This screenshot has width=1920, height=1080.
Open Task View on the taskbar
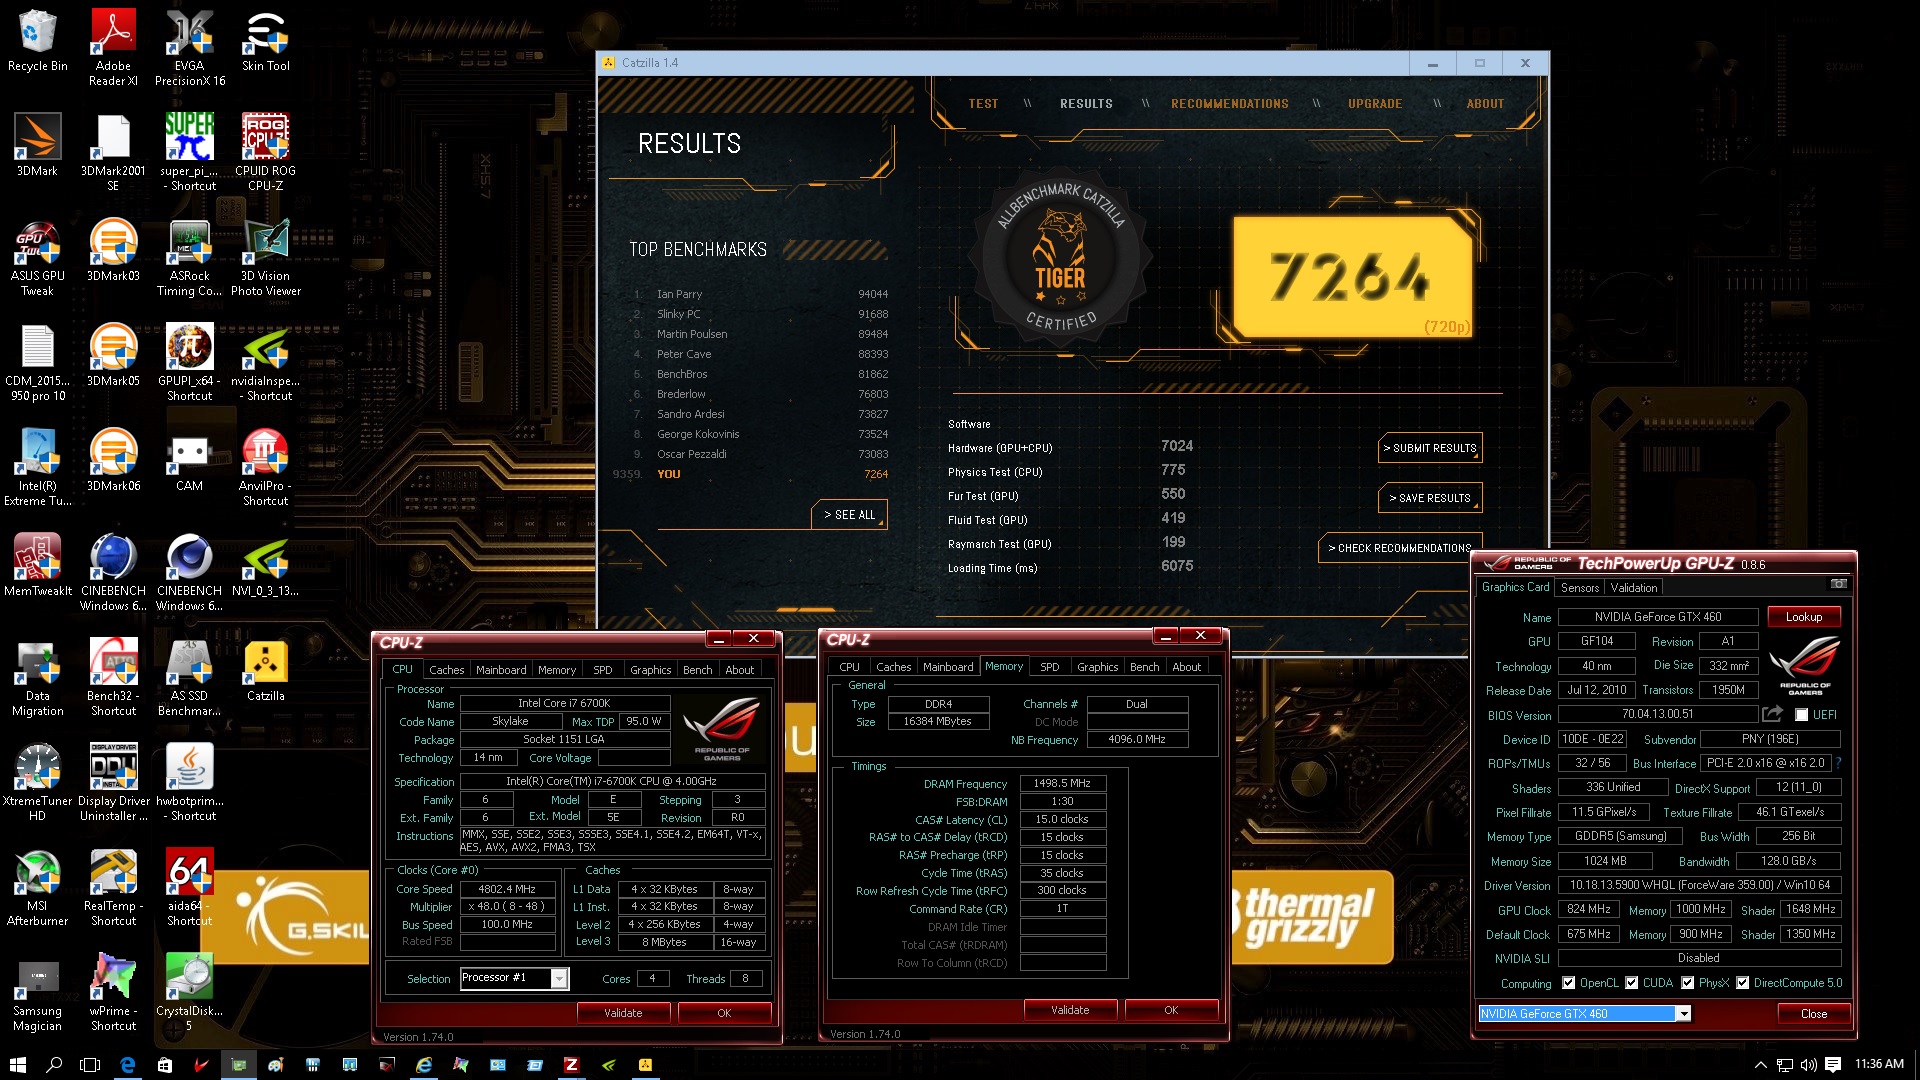coord(90,1065)
